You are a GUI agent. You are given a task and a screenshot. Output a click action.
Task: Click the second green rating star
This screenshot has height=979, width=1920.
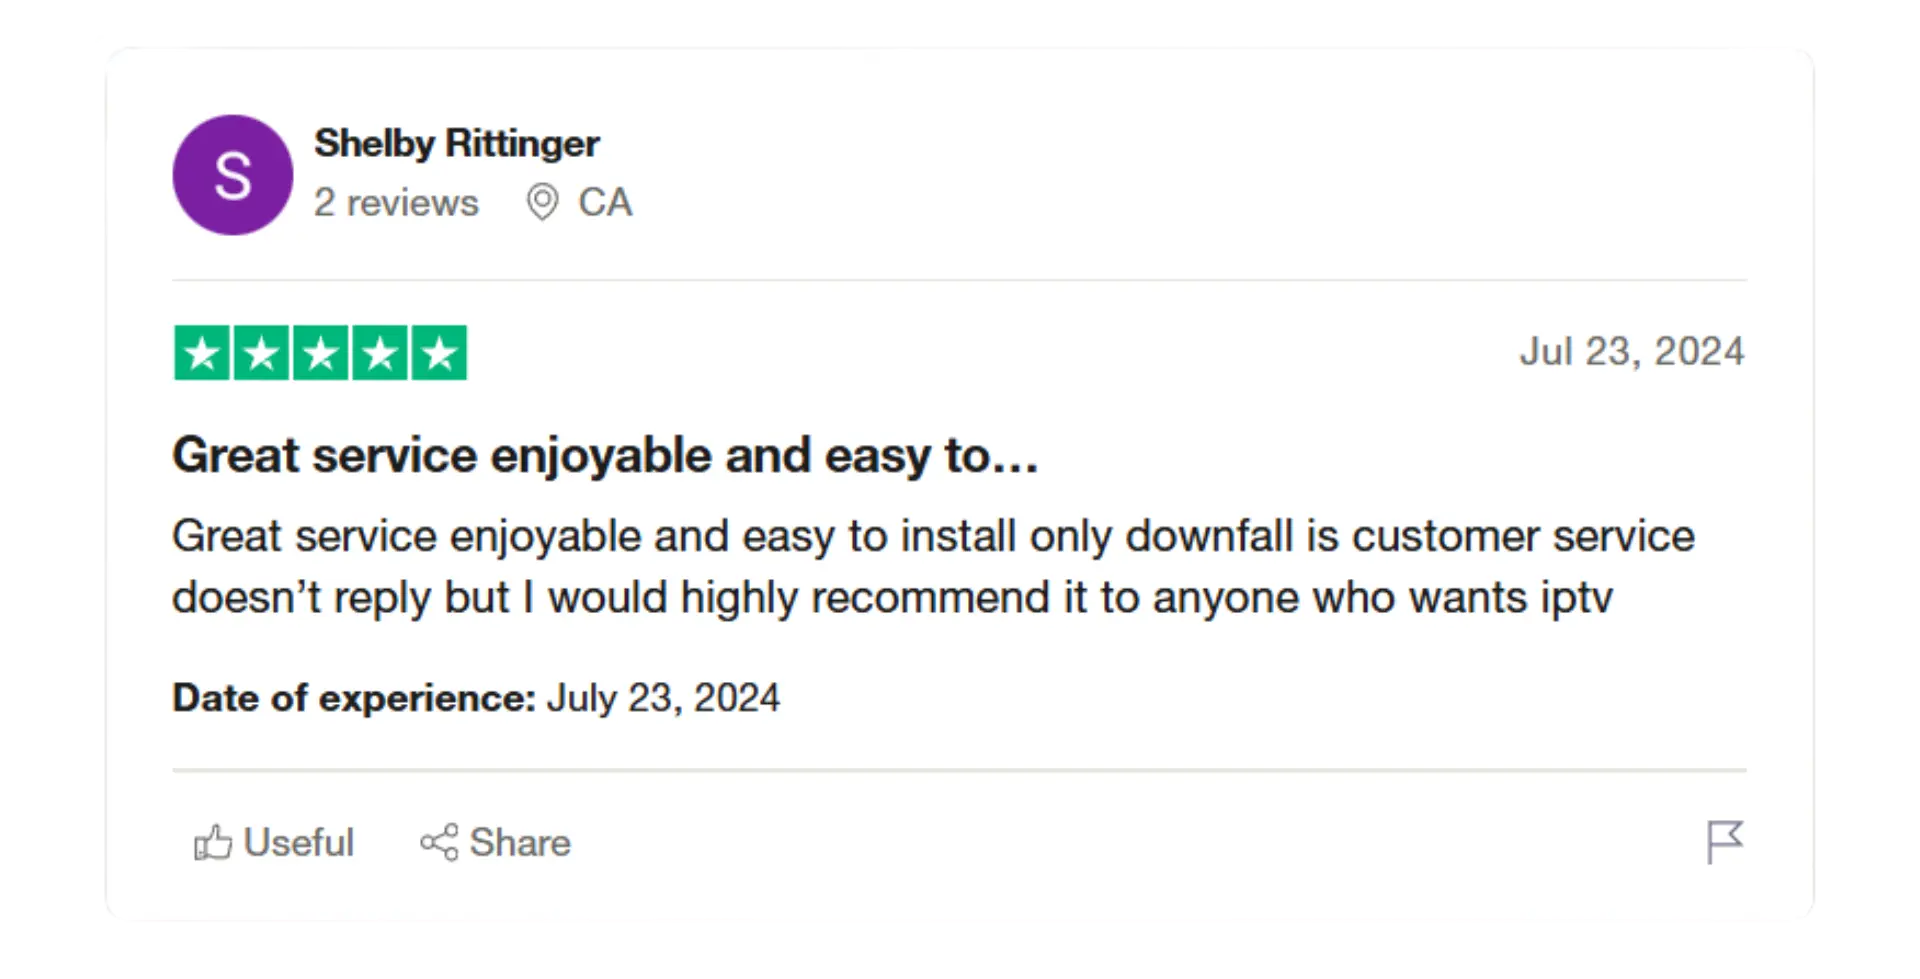261,353
